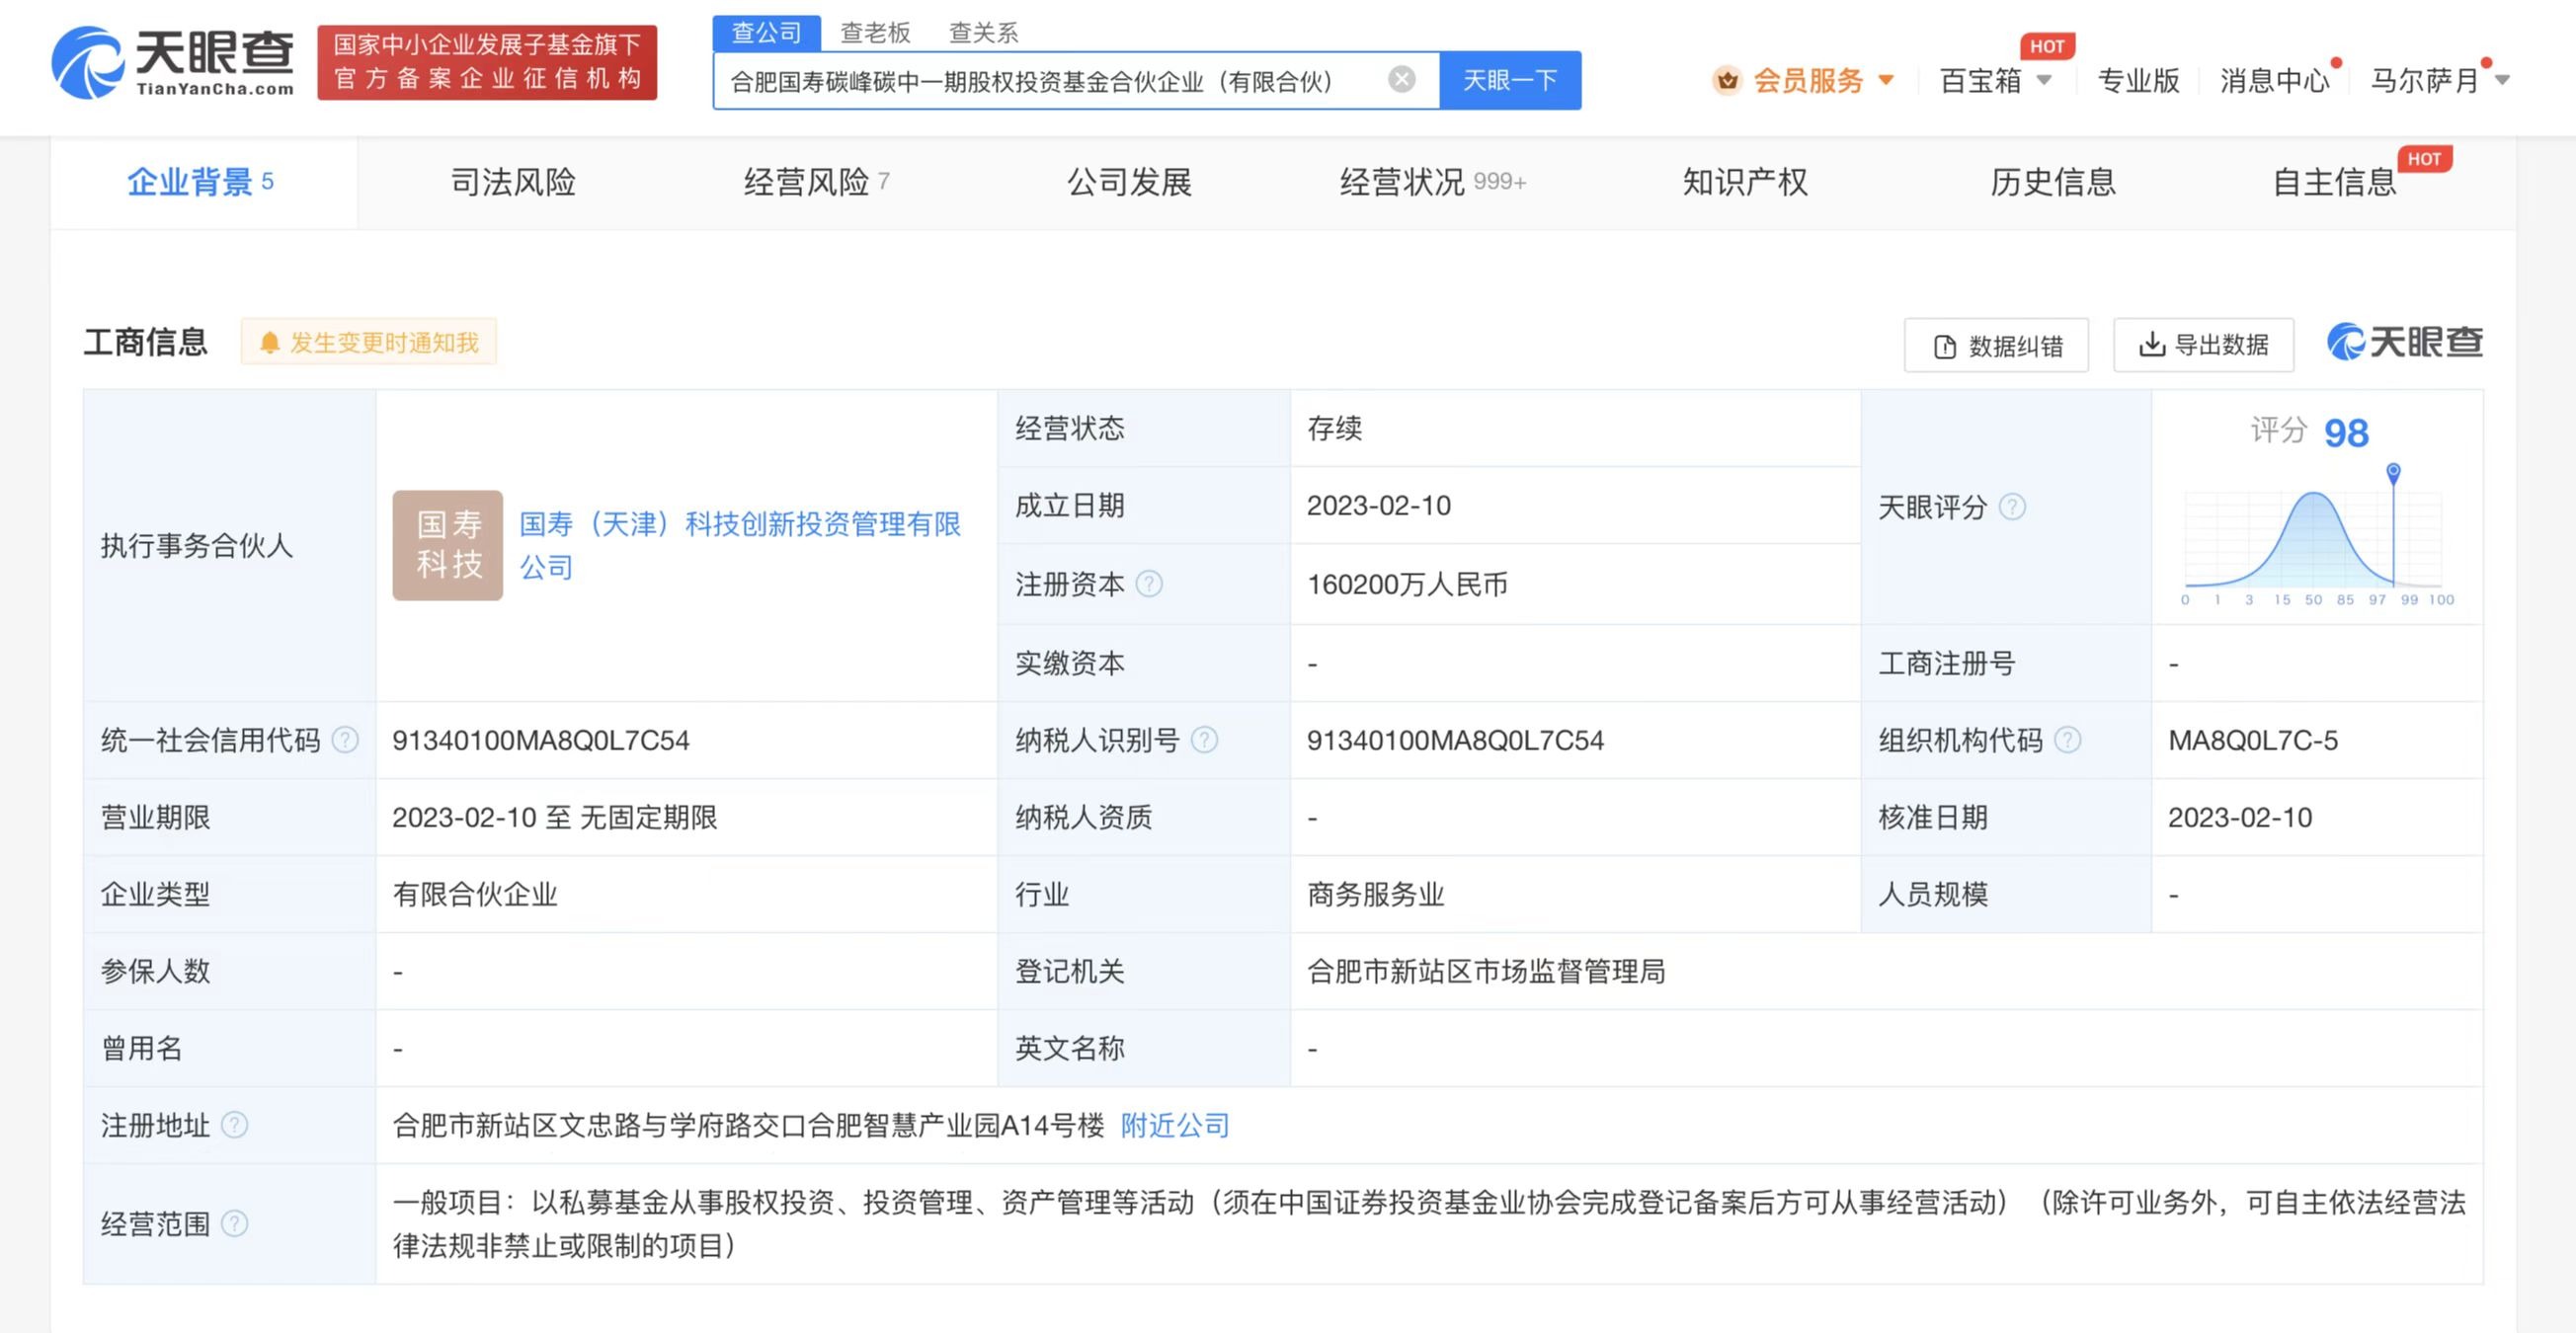Screen dimensions: 2576x1333
Task: Click the score marker on the 评分 chart
Action: (2393, 468)
